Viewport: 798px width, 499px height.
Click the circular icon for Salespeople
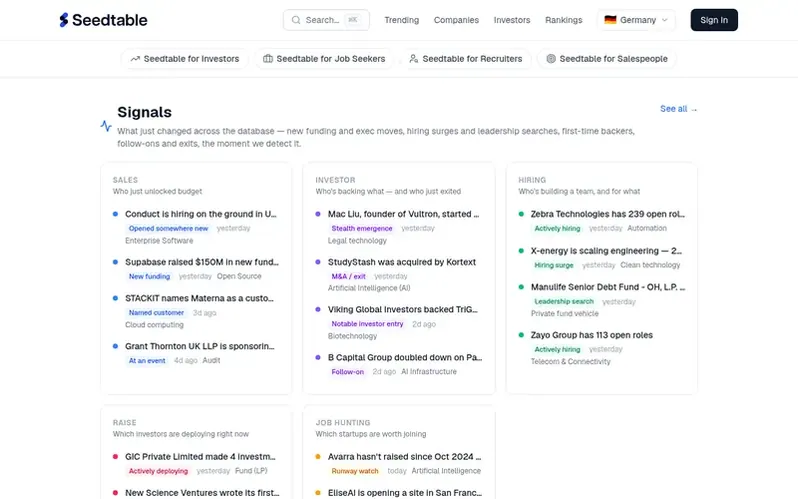[551, 59]
